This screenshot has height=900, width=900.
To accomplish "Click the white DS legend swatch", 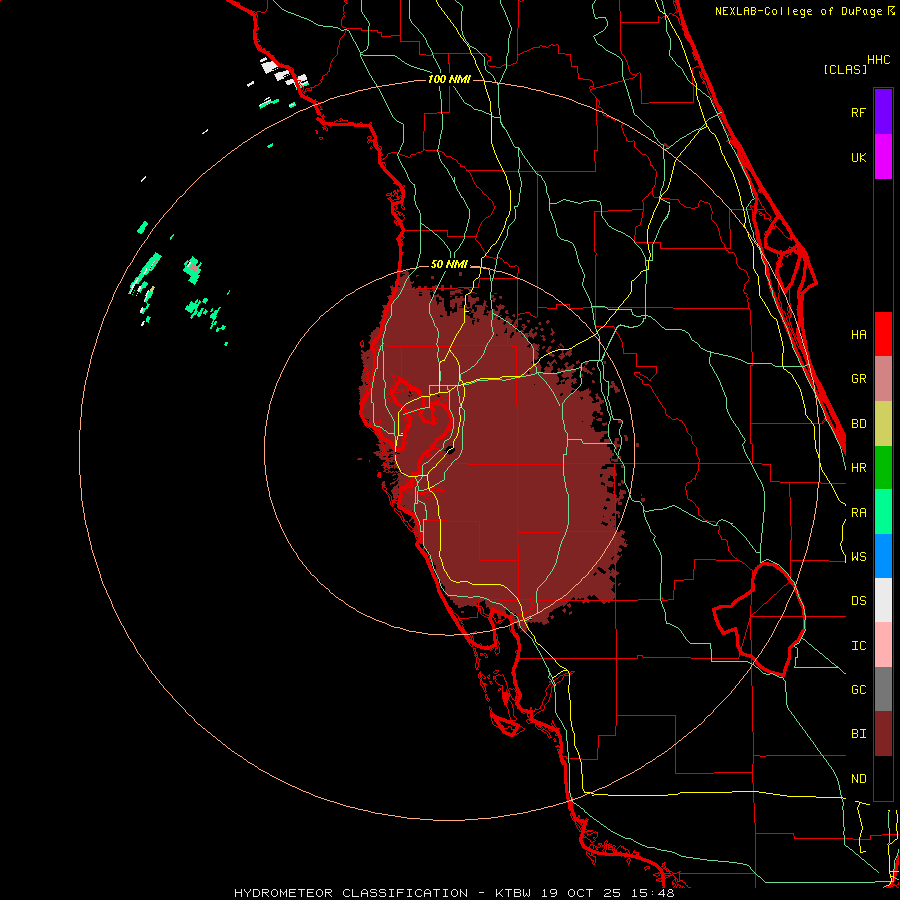I will click(x=883, y=600).
